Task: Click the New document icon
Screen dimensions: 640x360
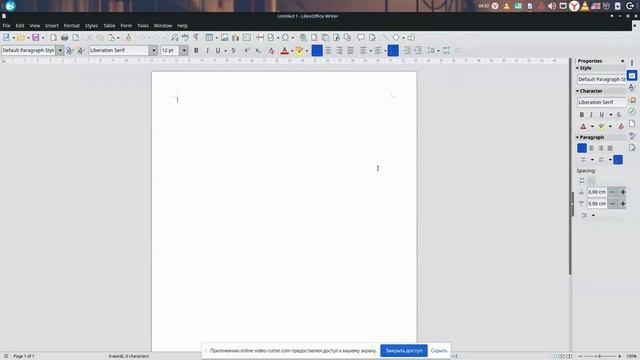Action: click(x=6, y=38)
